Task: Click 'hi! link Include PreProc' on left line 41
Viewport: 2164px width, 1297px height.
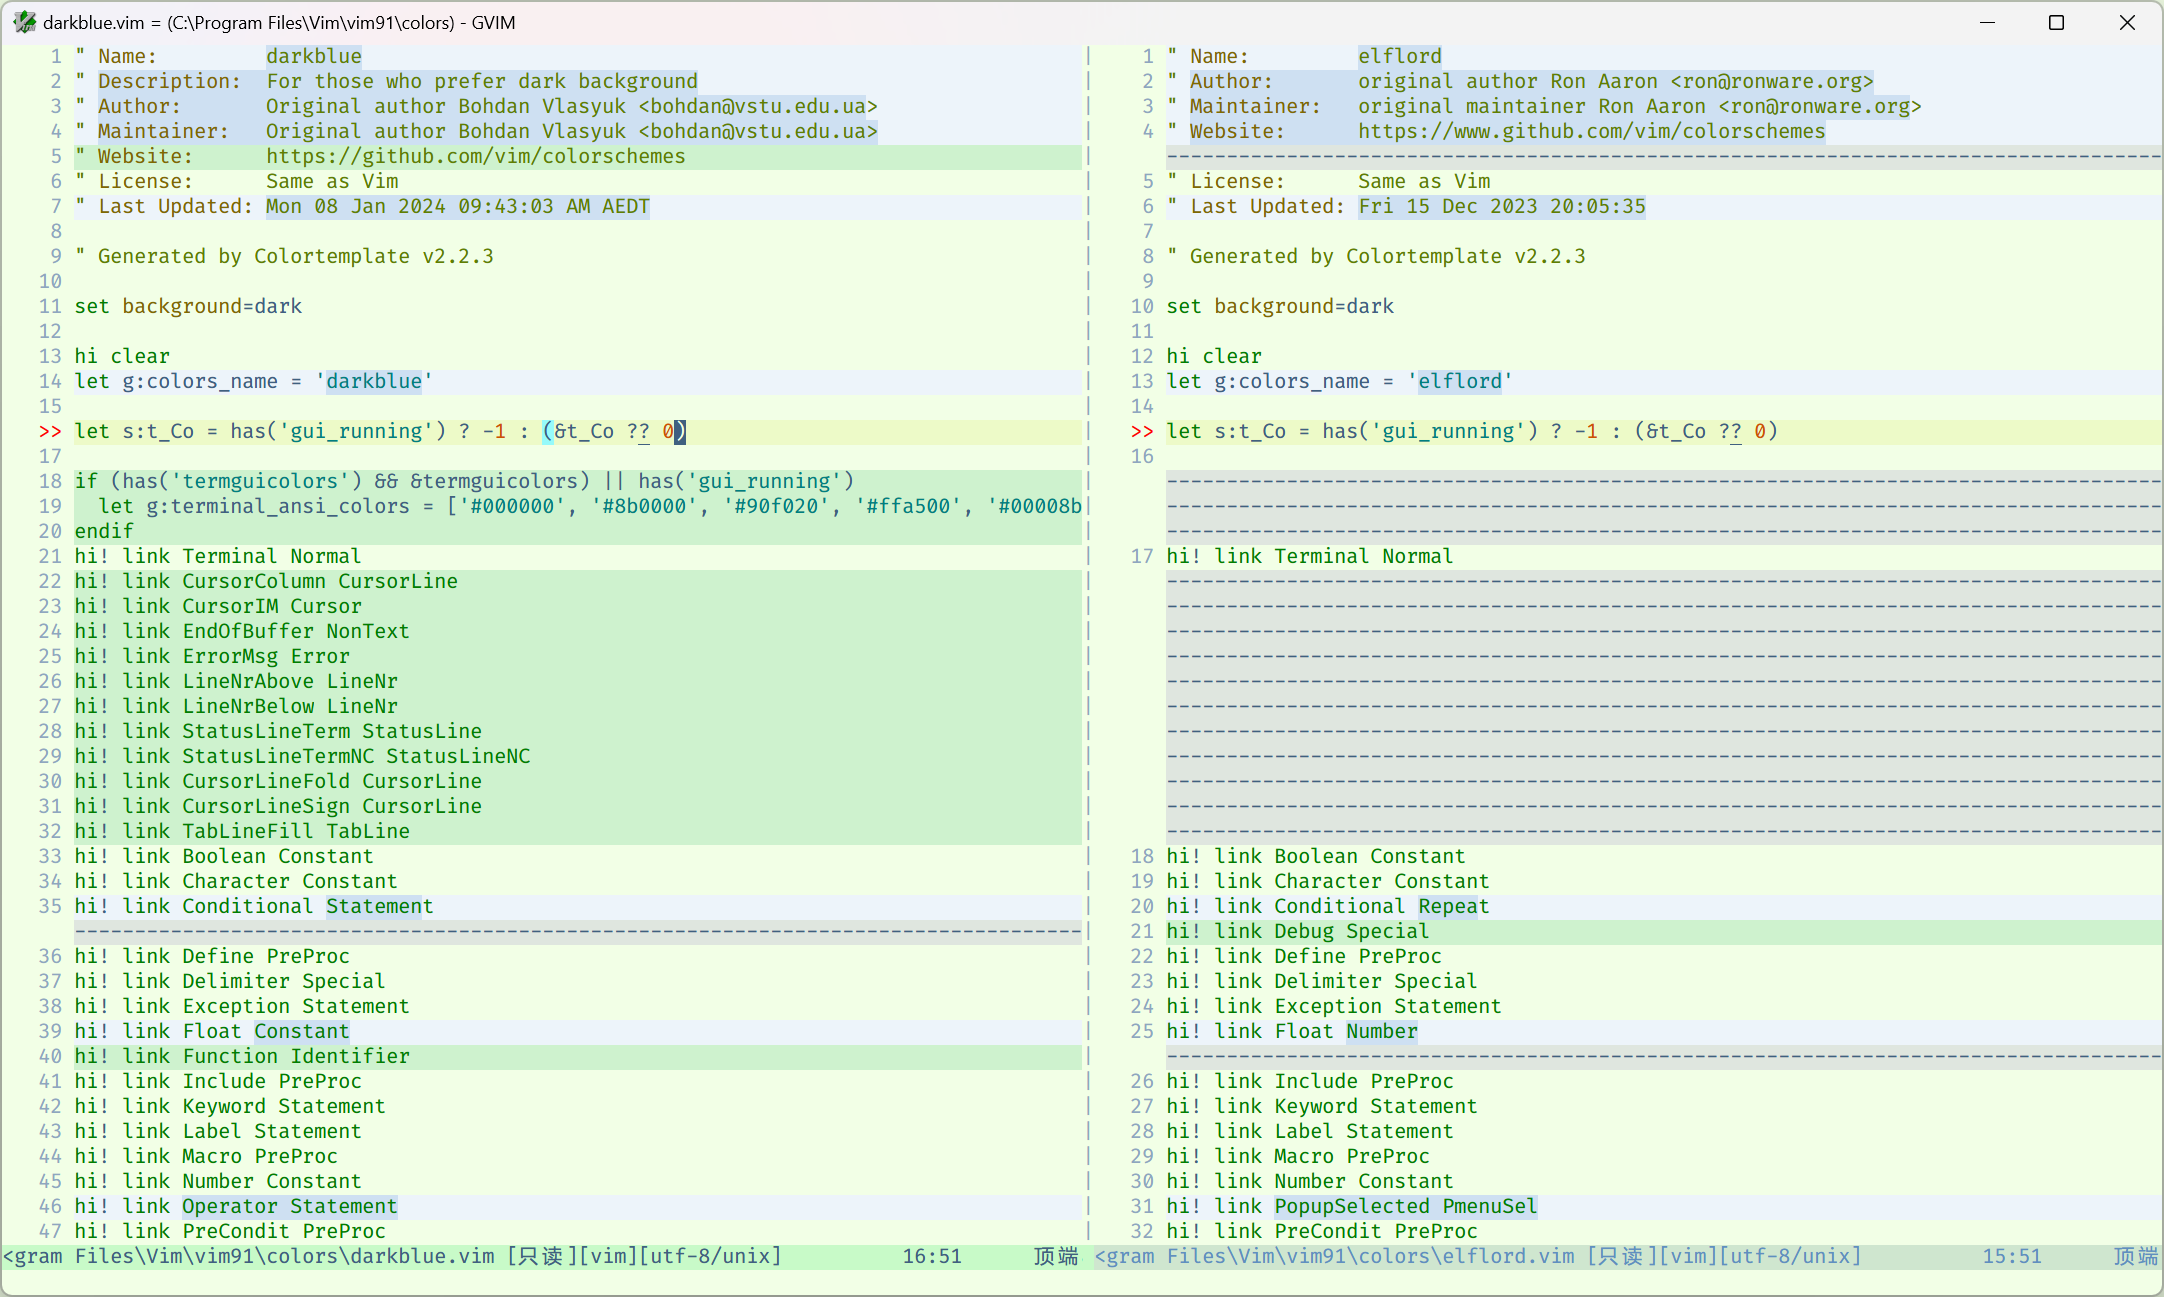Action: tap(218, 1082)
